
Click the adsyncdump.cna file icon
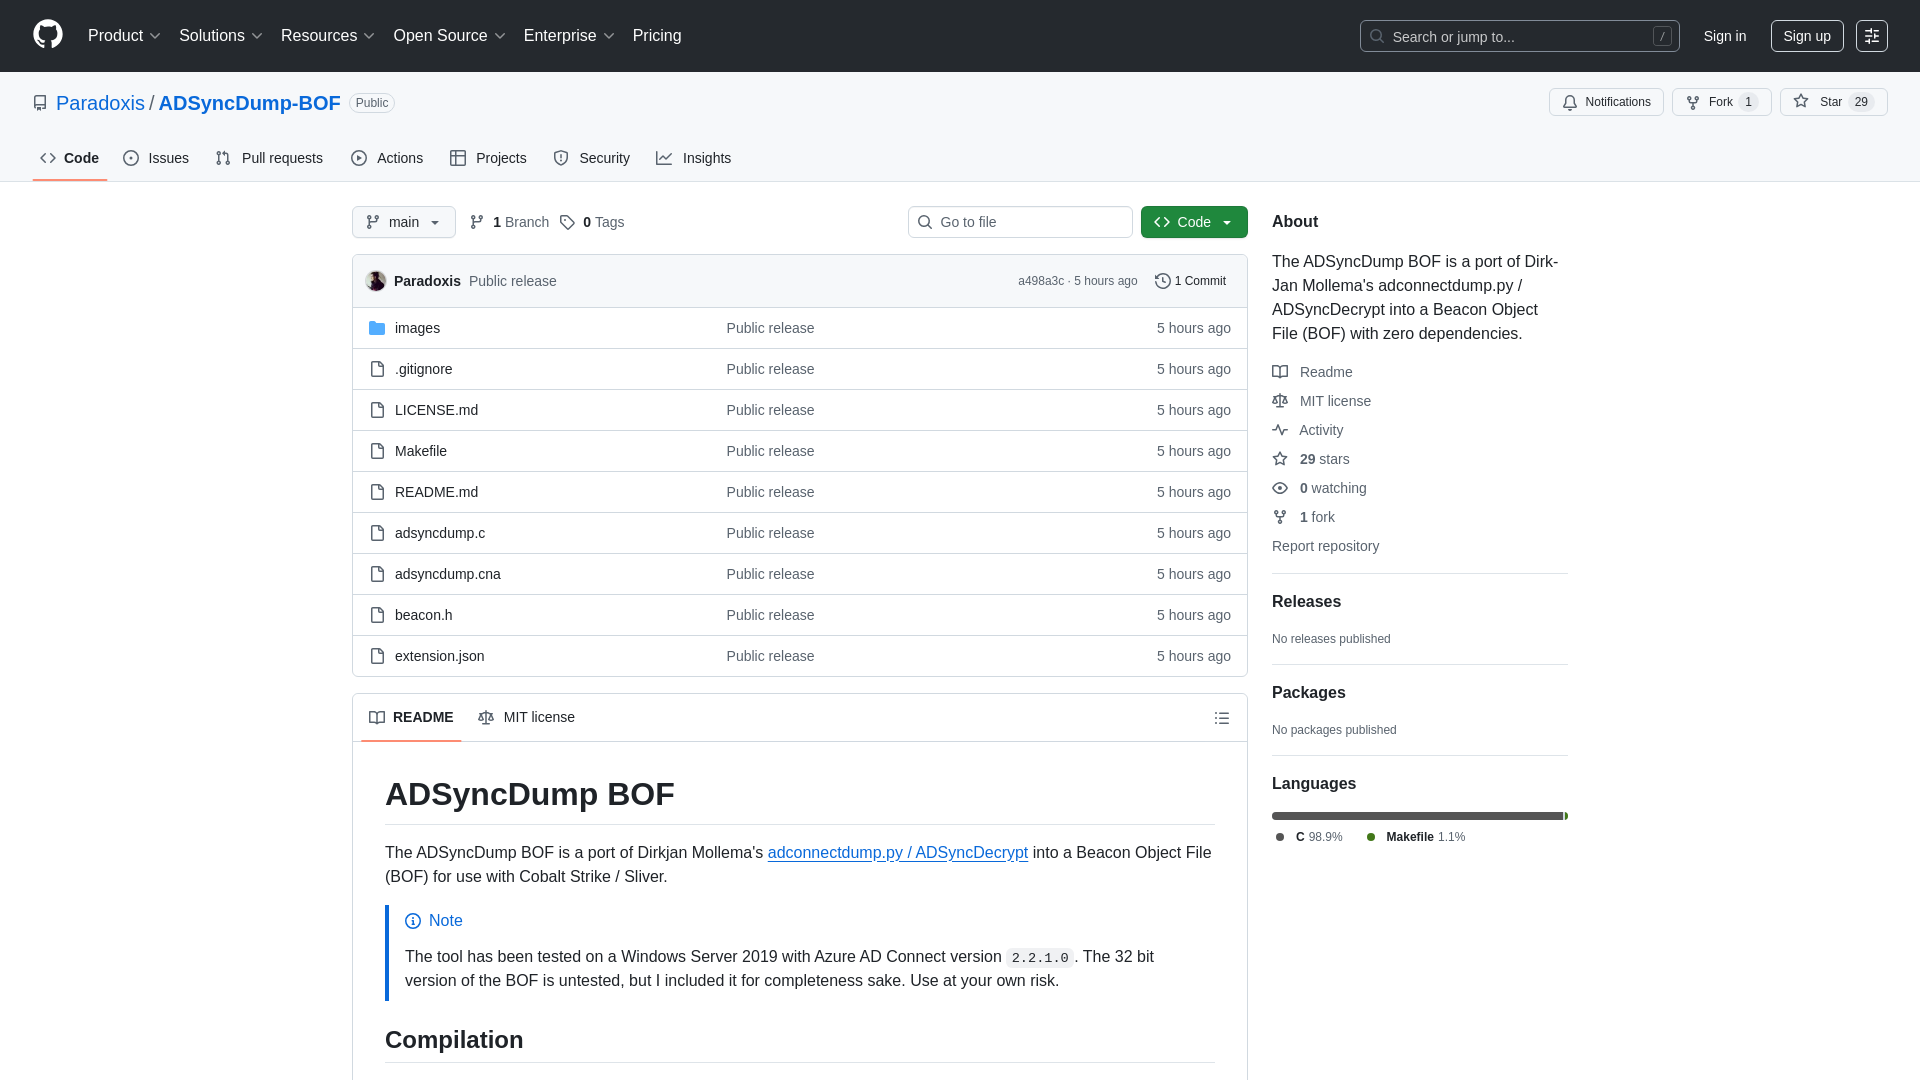click(x=377, y=574)
